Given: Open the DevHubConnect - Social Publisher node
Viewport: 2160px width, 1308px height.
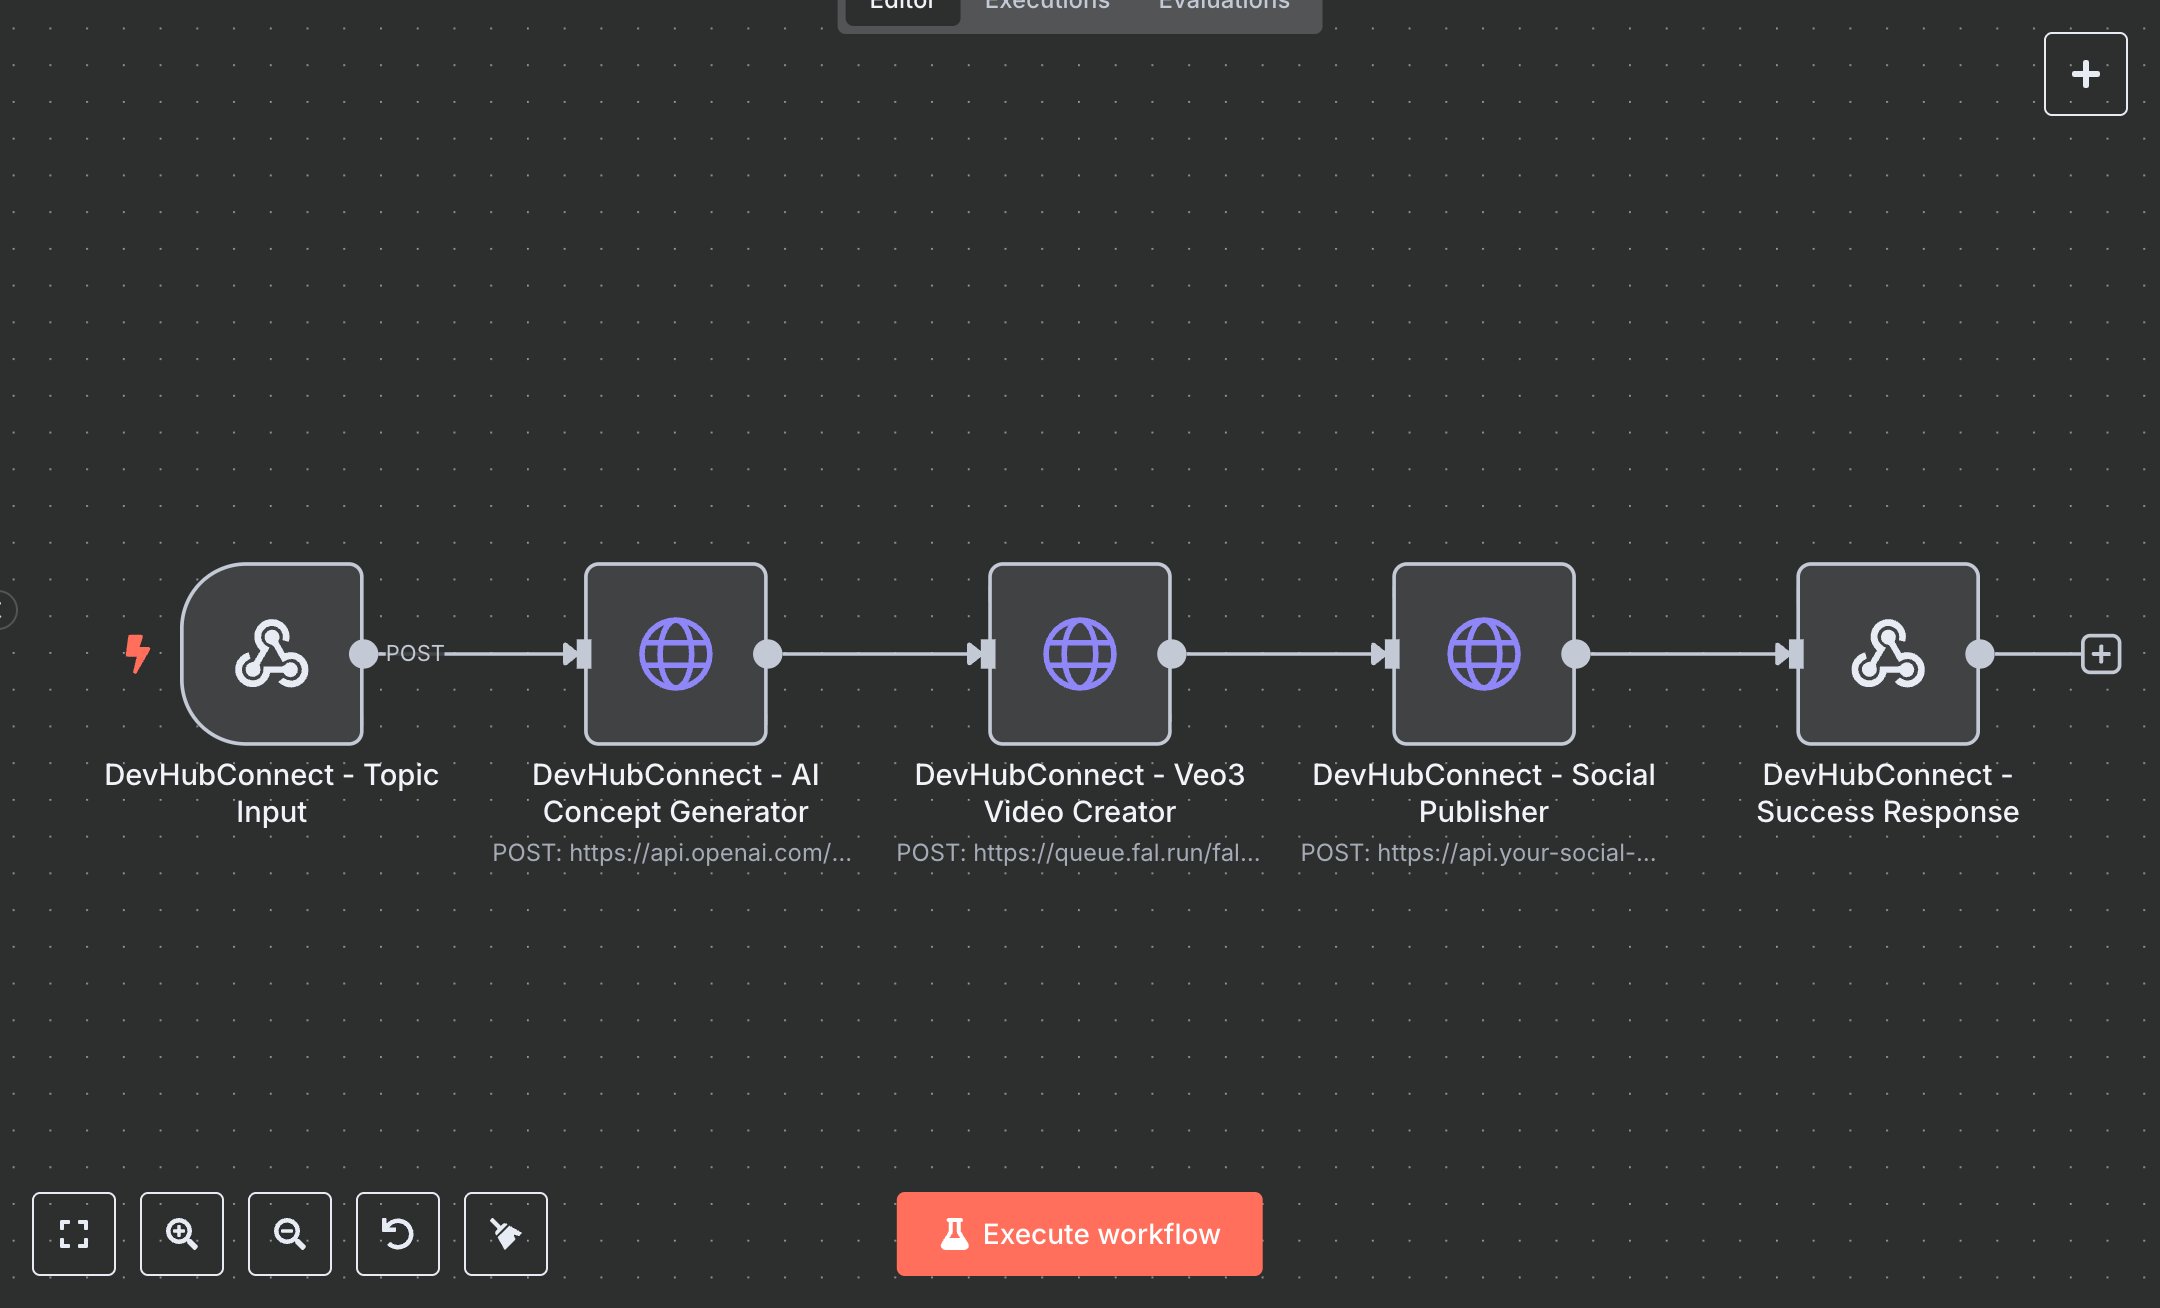Looking at the screenshot, I should (1483, 654).
